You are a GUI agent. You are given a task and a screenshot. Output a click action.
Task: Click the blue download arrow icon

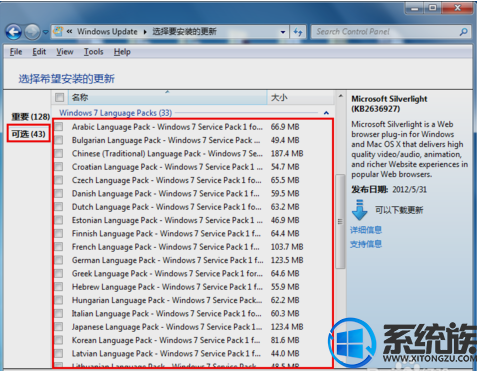pyautogui.click(x=359, y=210)
